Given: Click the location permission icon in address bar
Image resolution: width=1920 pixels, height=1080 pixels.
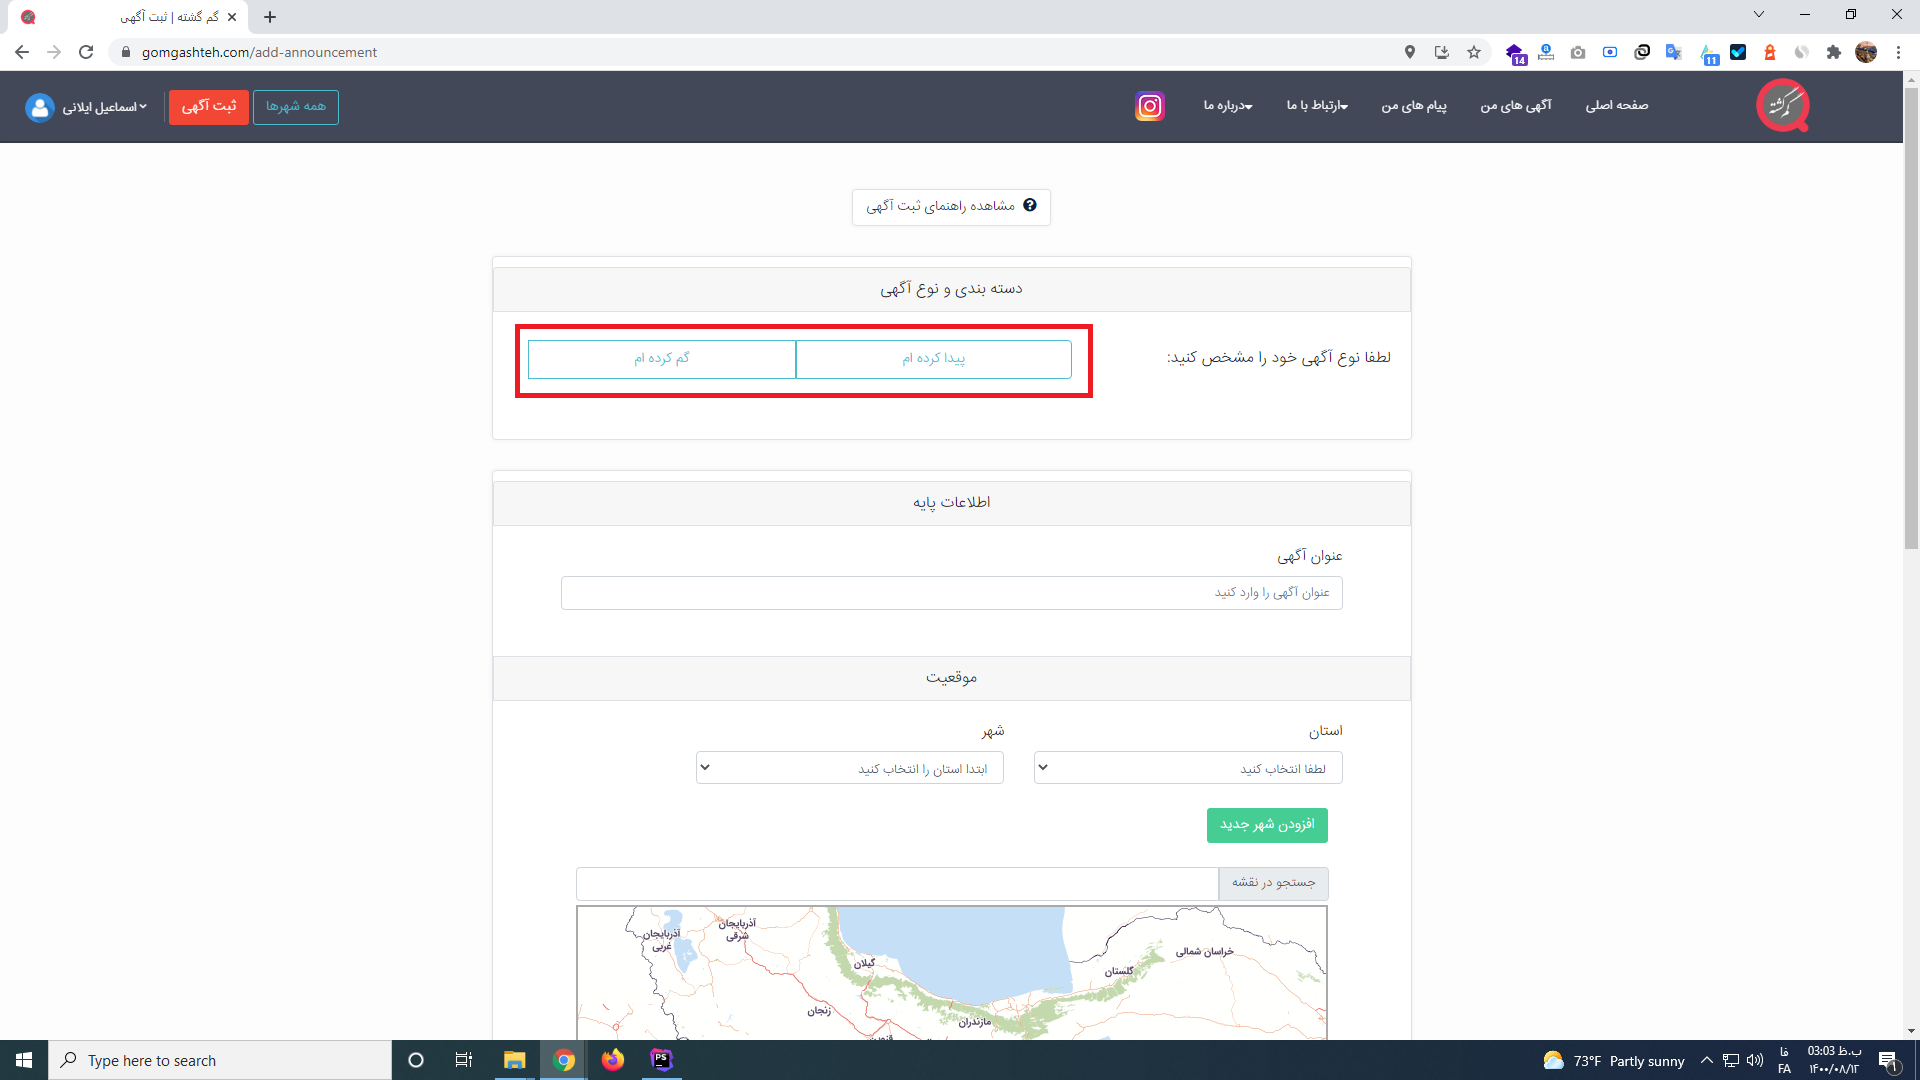Looking at the screenshot, I should 1410,52.
